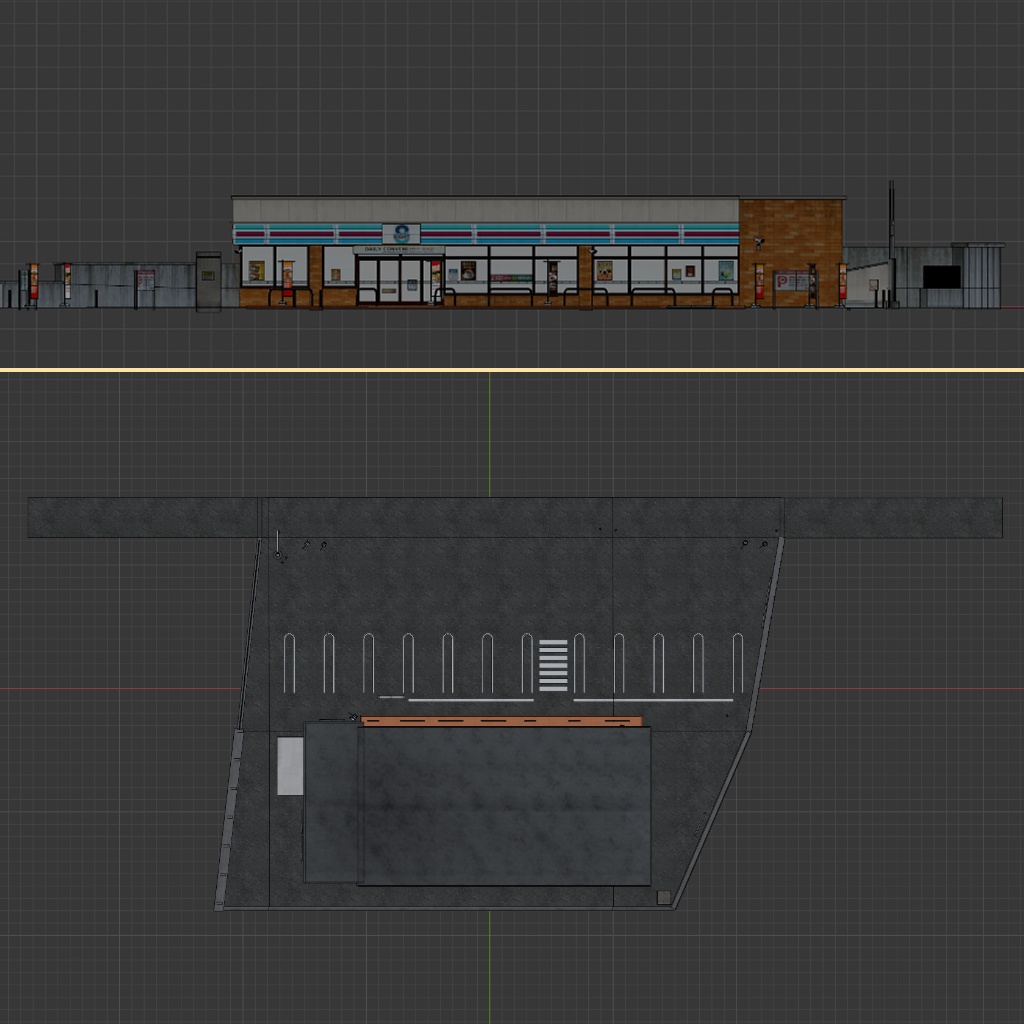The image size is (1024, 1024).
Task: Click the leftmost parking space line marker
Action: (x=289, y=663)
